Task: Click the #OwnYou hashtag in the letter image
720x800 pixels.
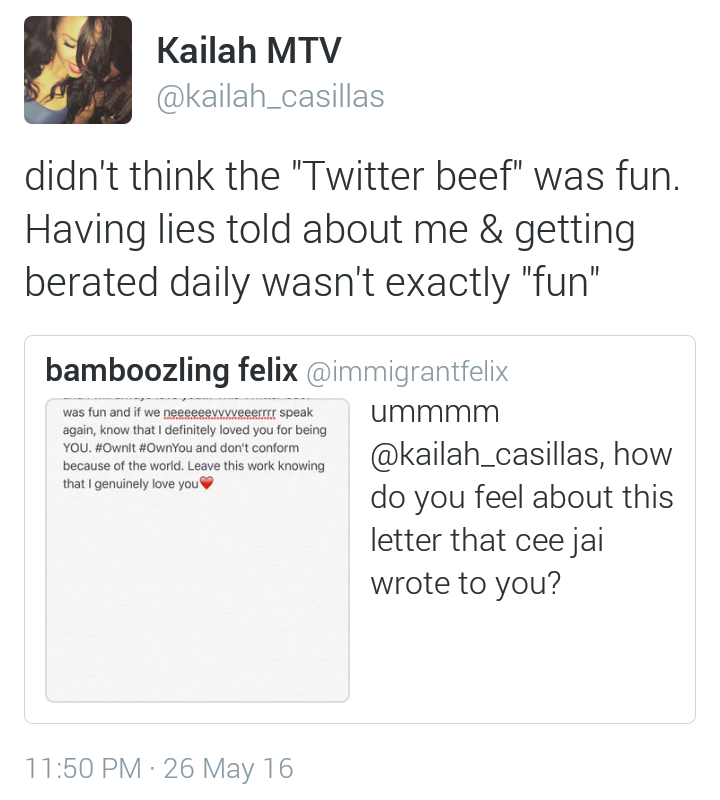Action: (x=165, y=448)
